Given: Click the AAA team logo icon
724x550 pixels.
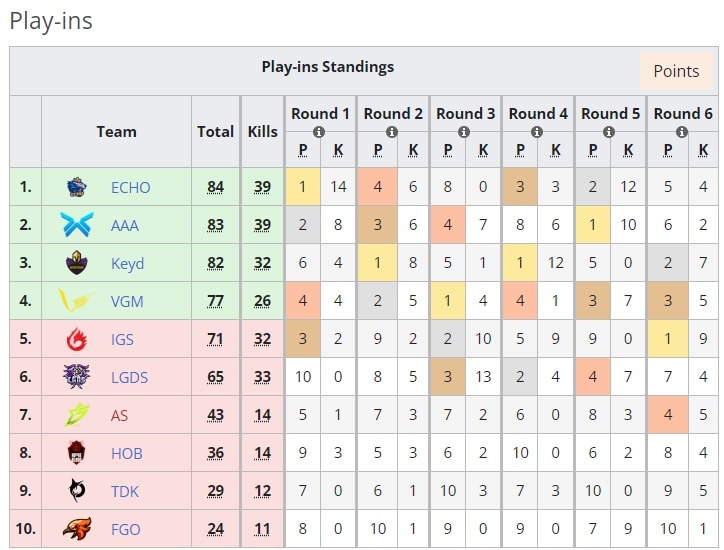Looking at the screenshot, I should [77, 225].
